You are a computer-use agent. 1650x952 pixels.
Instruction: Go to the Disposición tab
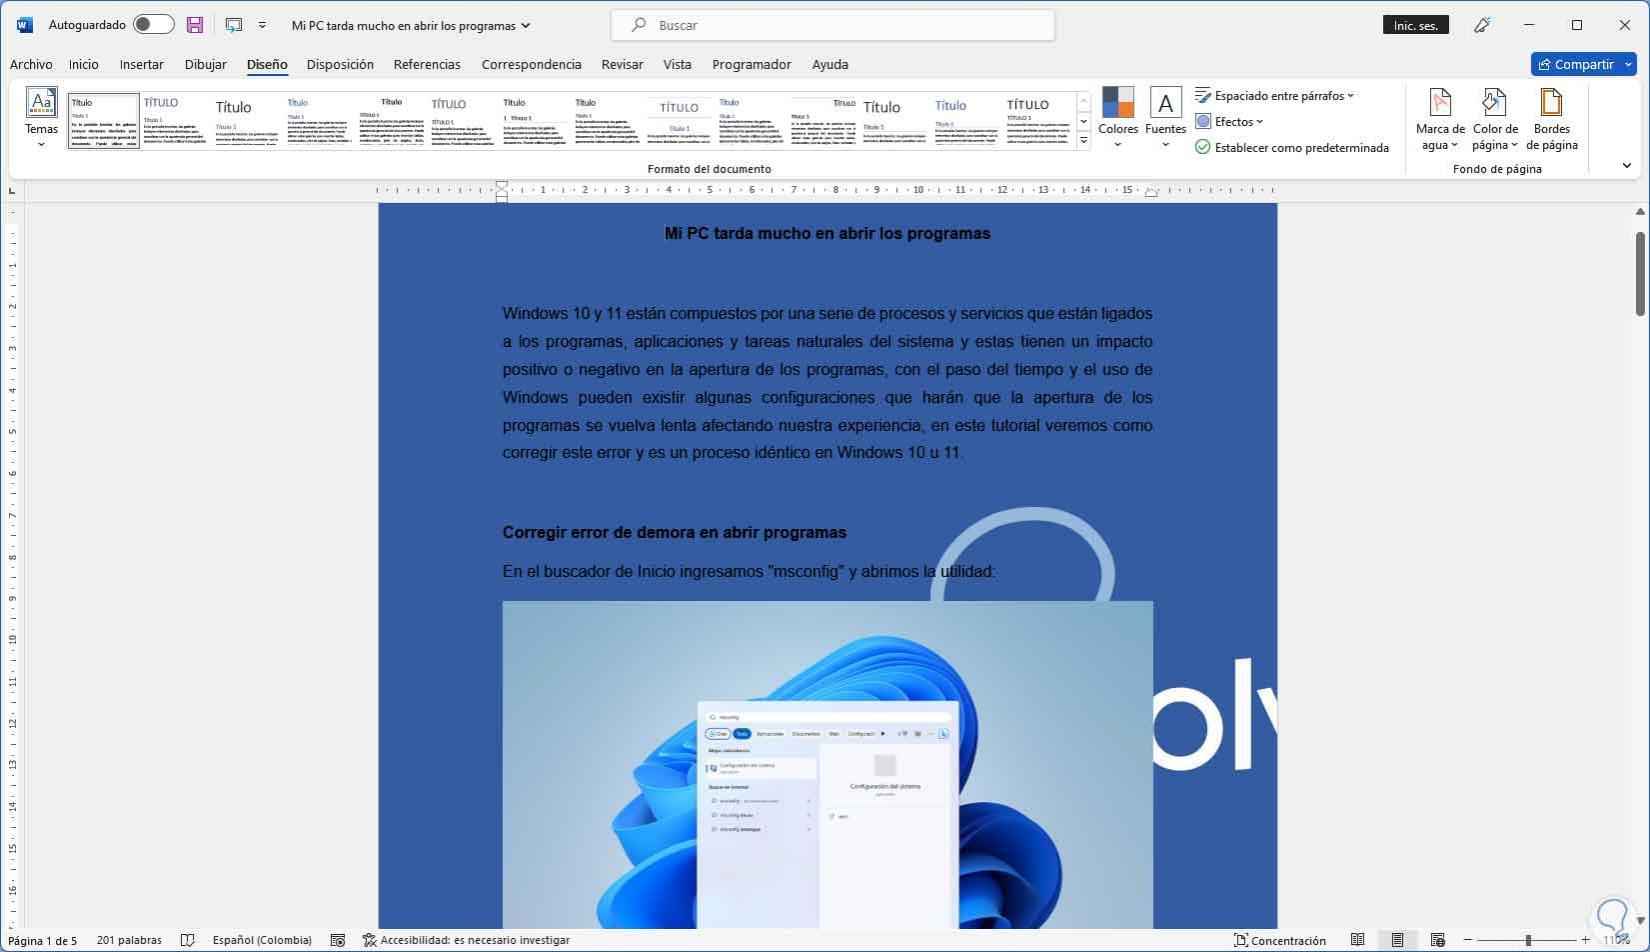coord(340,64)
